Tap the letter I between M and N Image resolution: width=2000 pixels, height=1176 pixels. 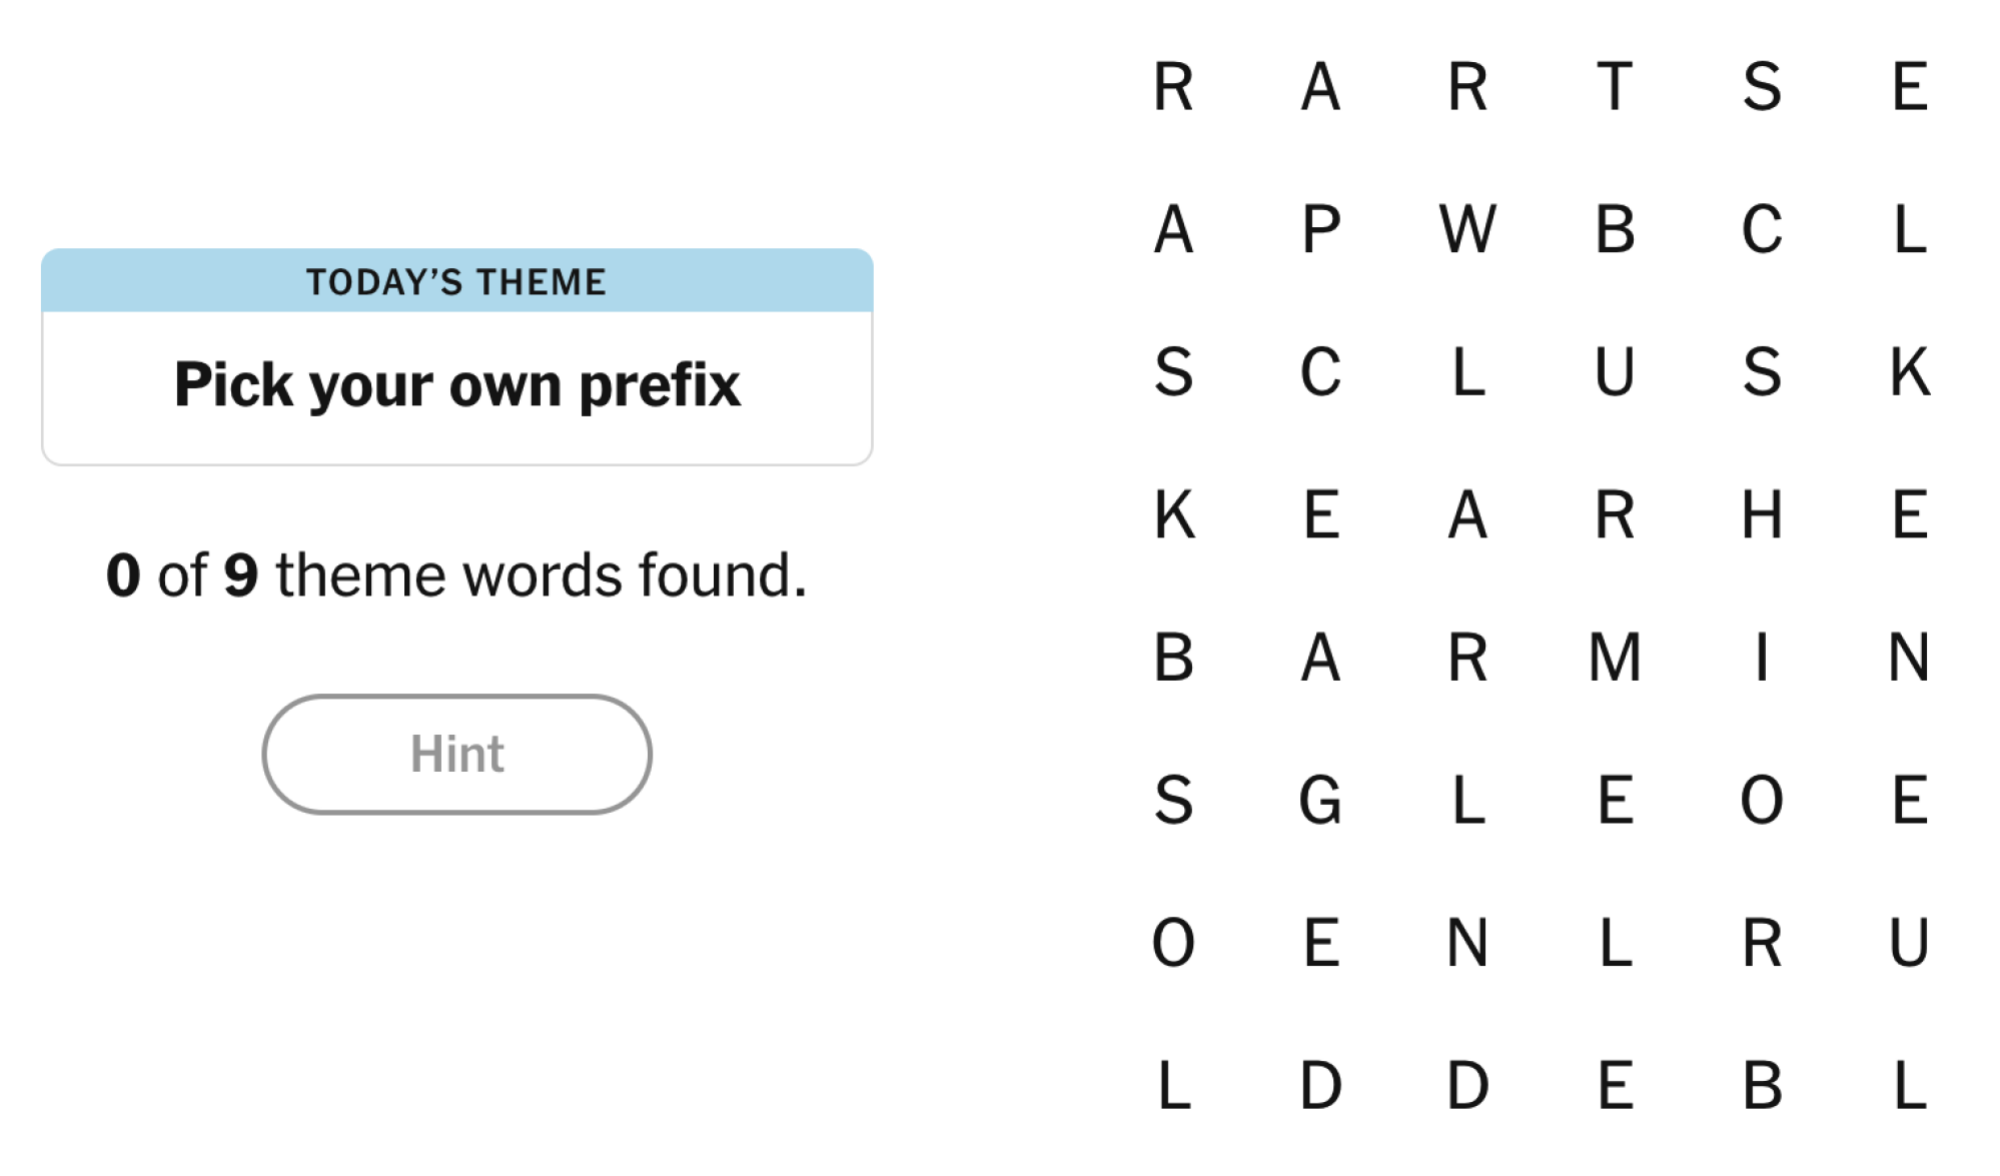[x=1762, y=658]
